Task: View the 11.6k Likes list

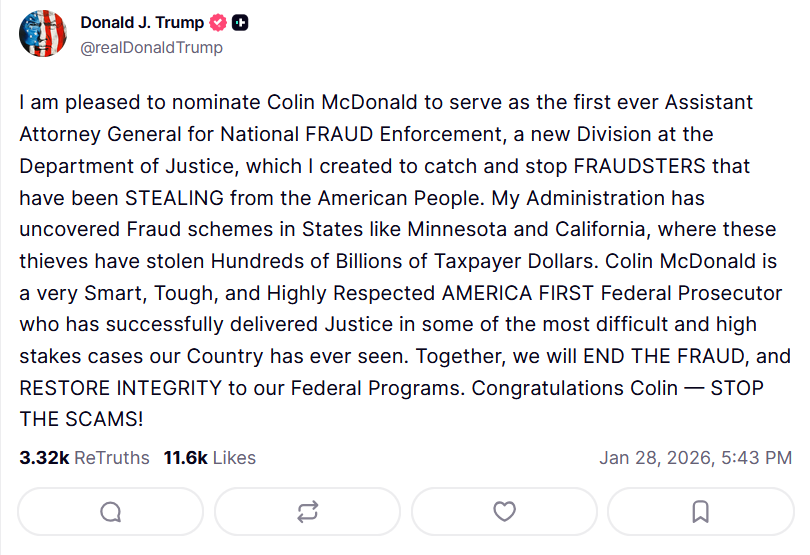Action: (210, 458)
